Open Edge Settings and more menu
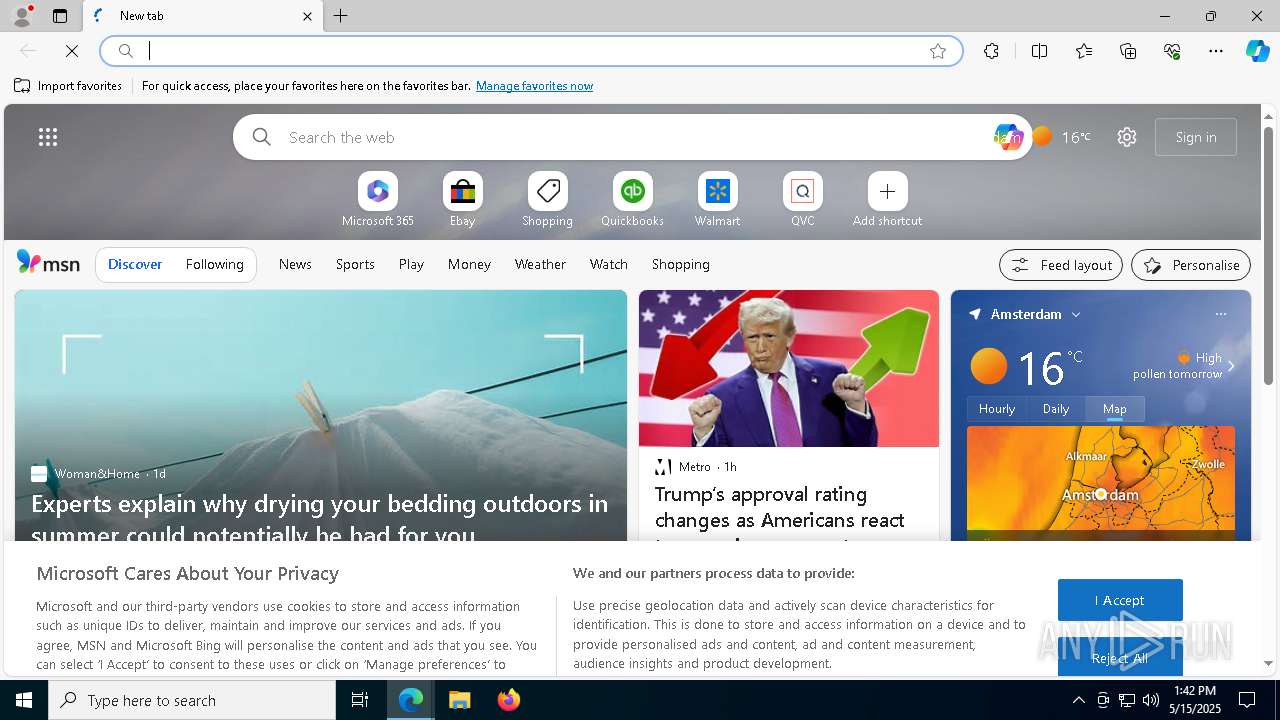Screen dimensions: 1280x720 pos(1216,51)
